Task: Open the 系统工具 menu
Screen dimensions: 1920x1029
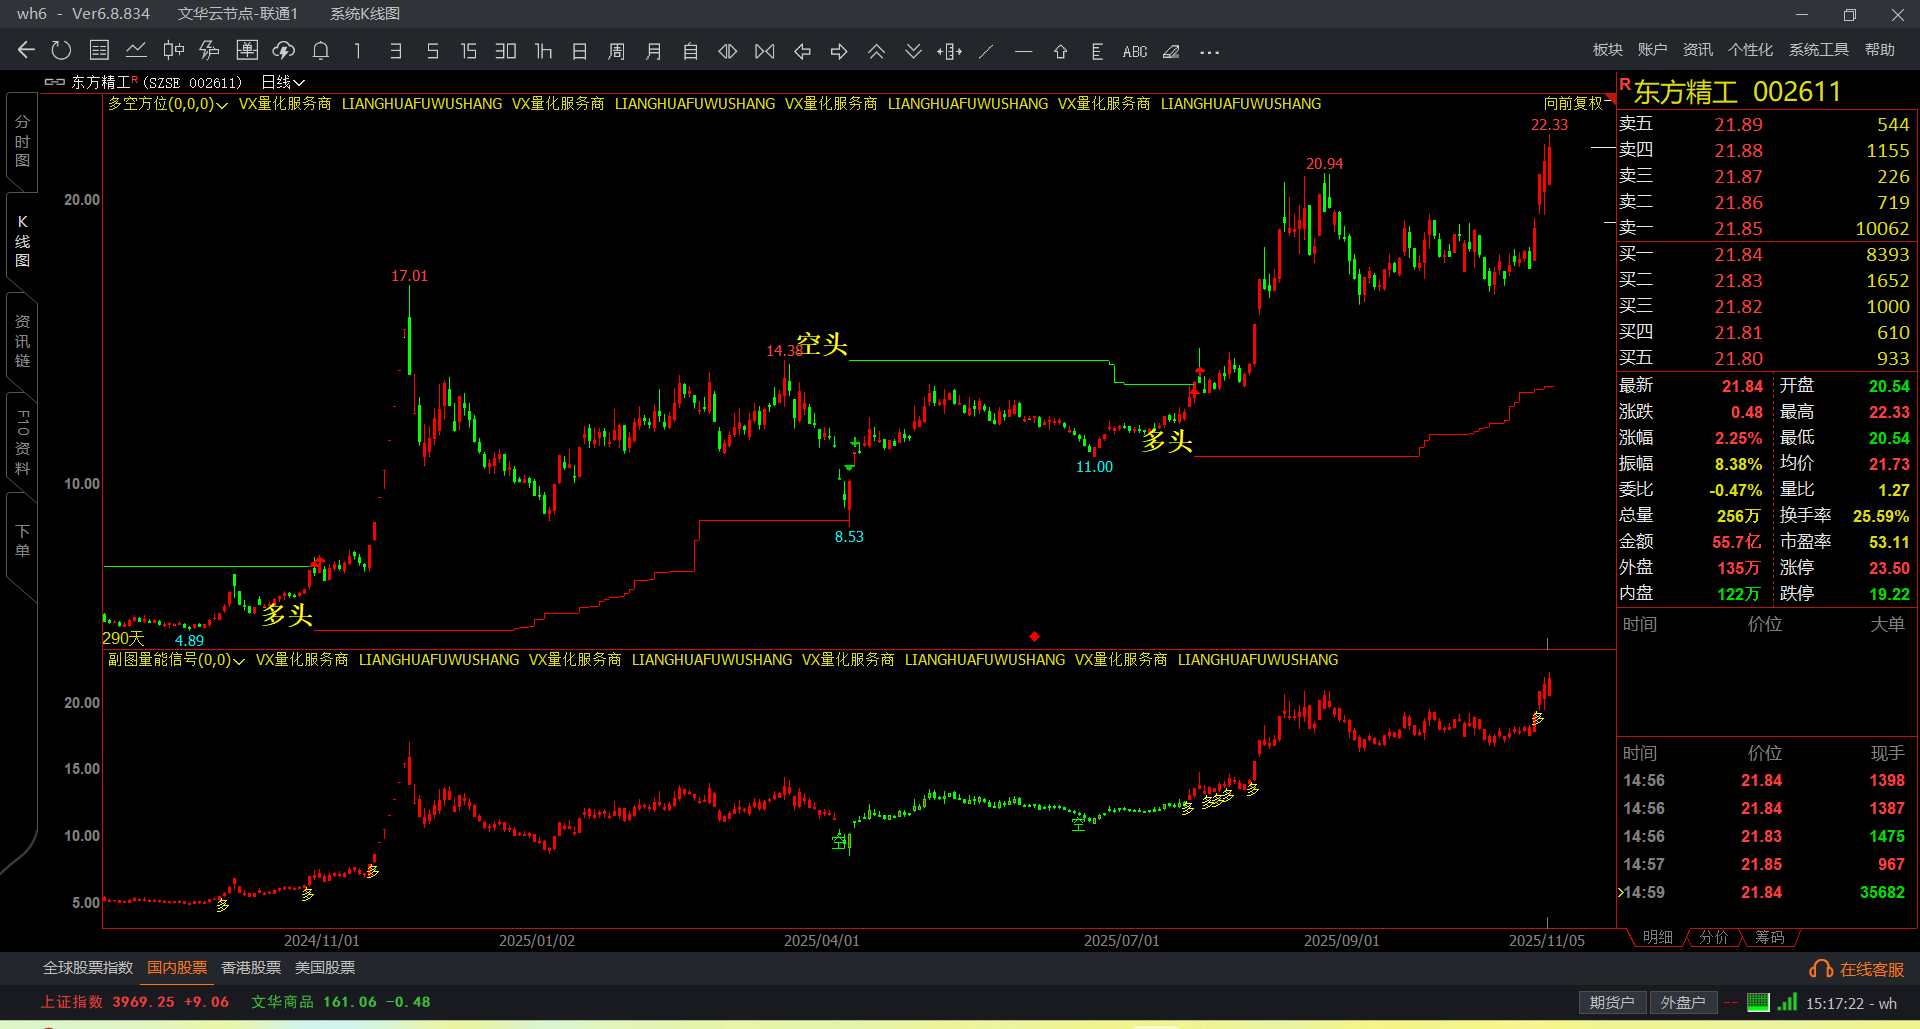Action: coord(1819,50)
